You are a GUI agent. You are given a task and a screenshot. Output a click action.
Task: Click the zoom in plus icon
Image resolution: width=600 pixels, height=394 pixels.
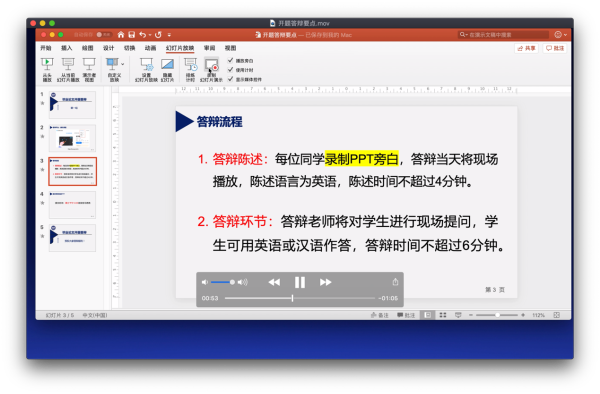point(523,315)
